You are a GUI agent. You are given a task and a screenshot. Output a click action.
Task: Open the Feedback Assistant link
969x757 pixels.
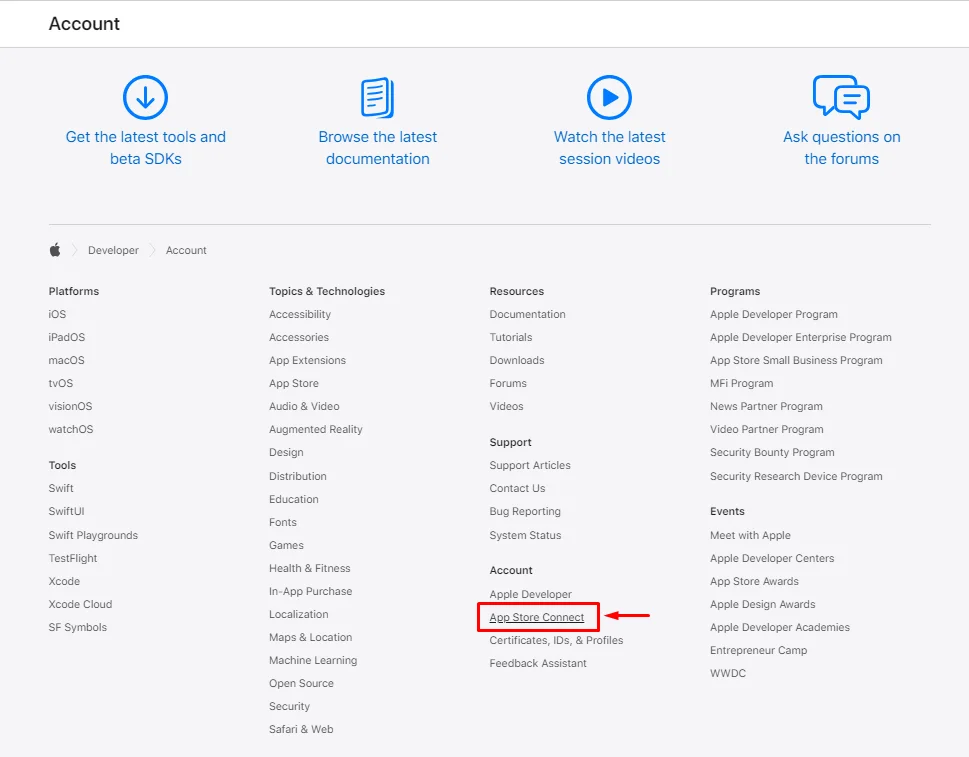(x=538, y=663)
